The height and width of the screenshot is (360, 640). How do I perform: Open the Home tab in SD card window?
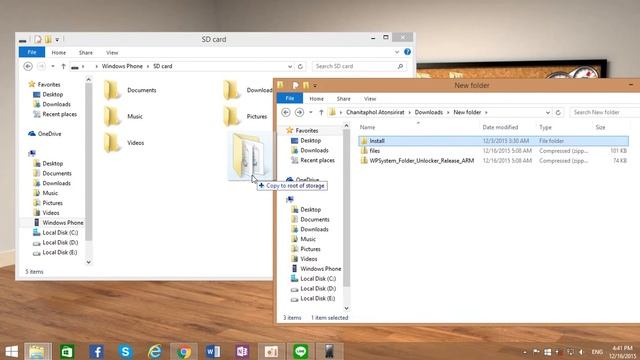click(x=59, y=53)
